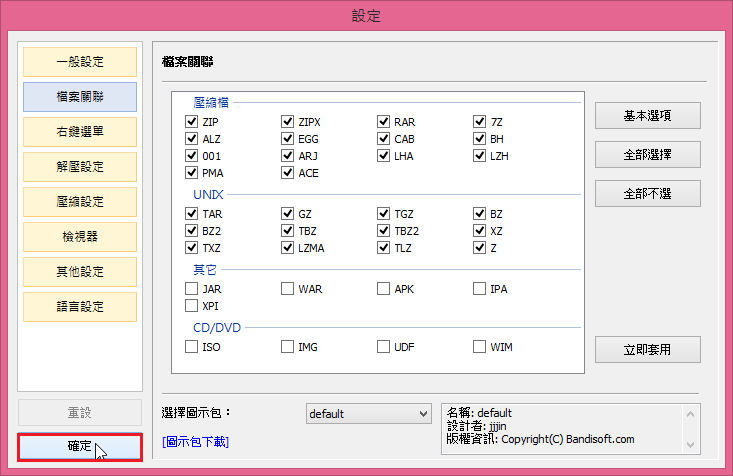This screenshot has width=733, height=476.
Task: Toggle the BH checkbox
Action: point(479,139)
